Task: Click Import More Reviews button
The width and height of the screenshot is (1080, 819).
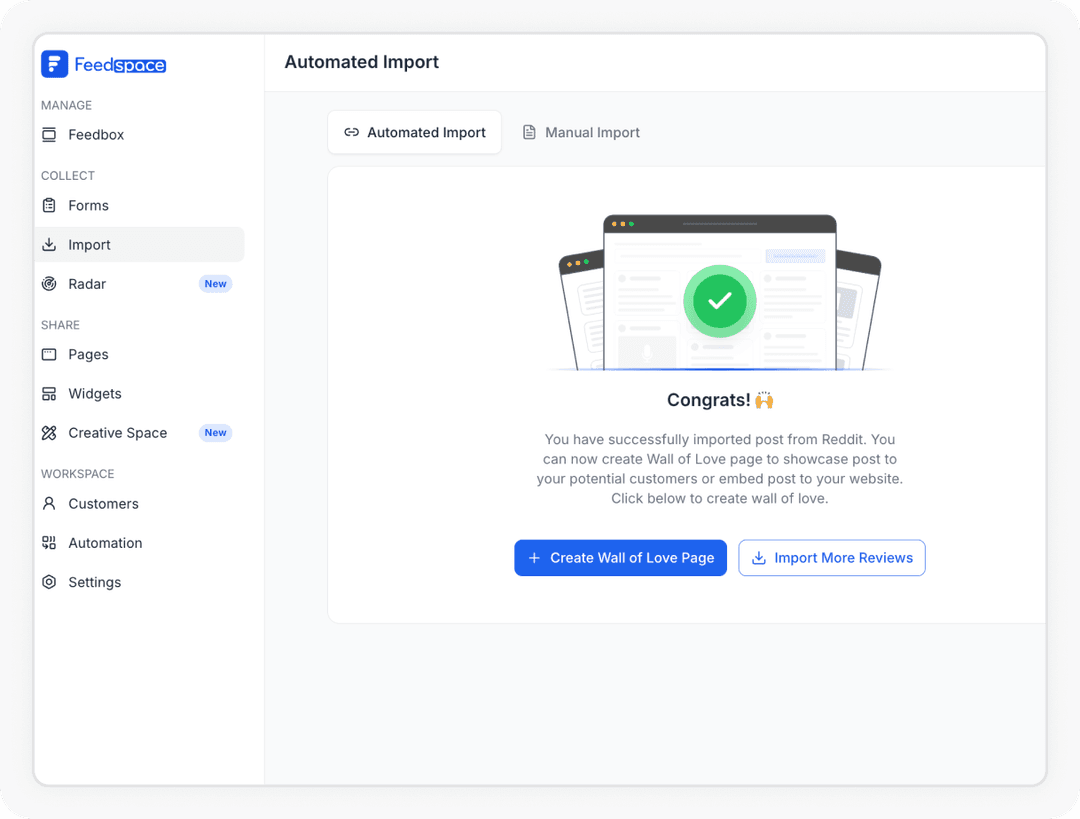Action: click(x=832, y=558)
